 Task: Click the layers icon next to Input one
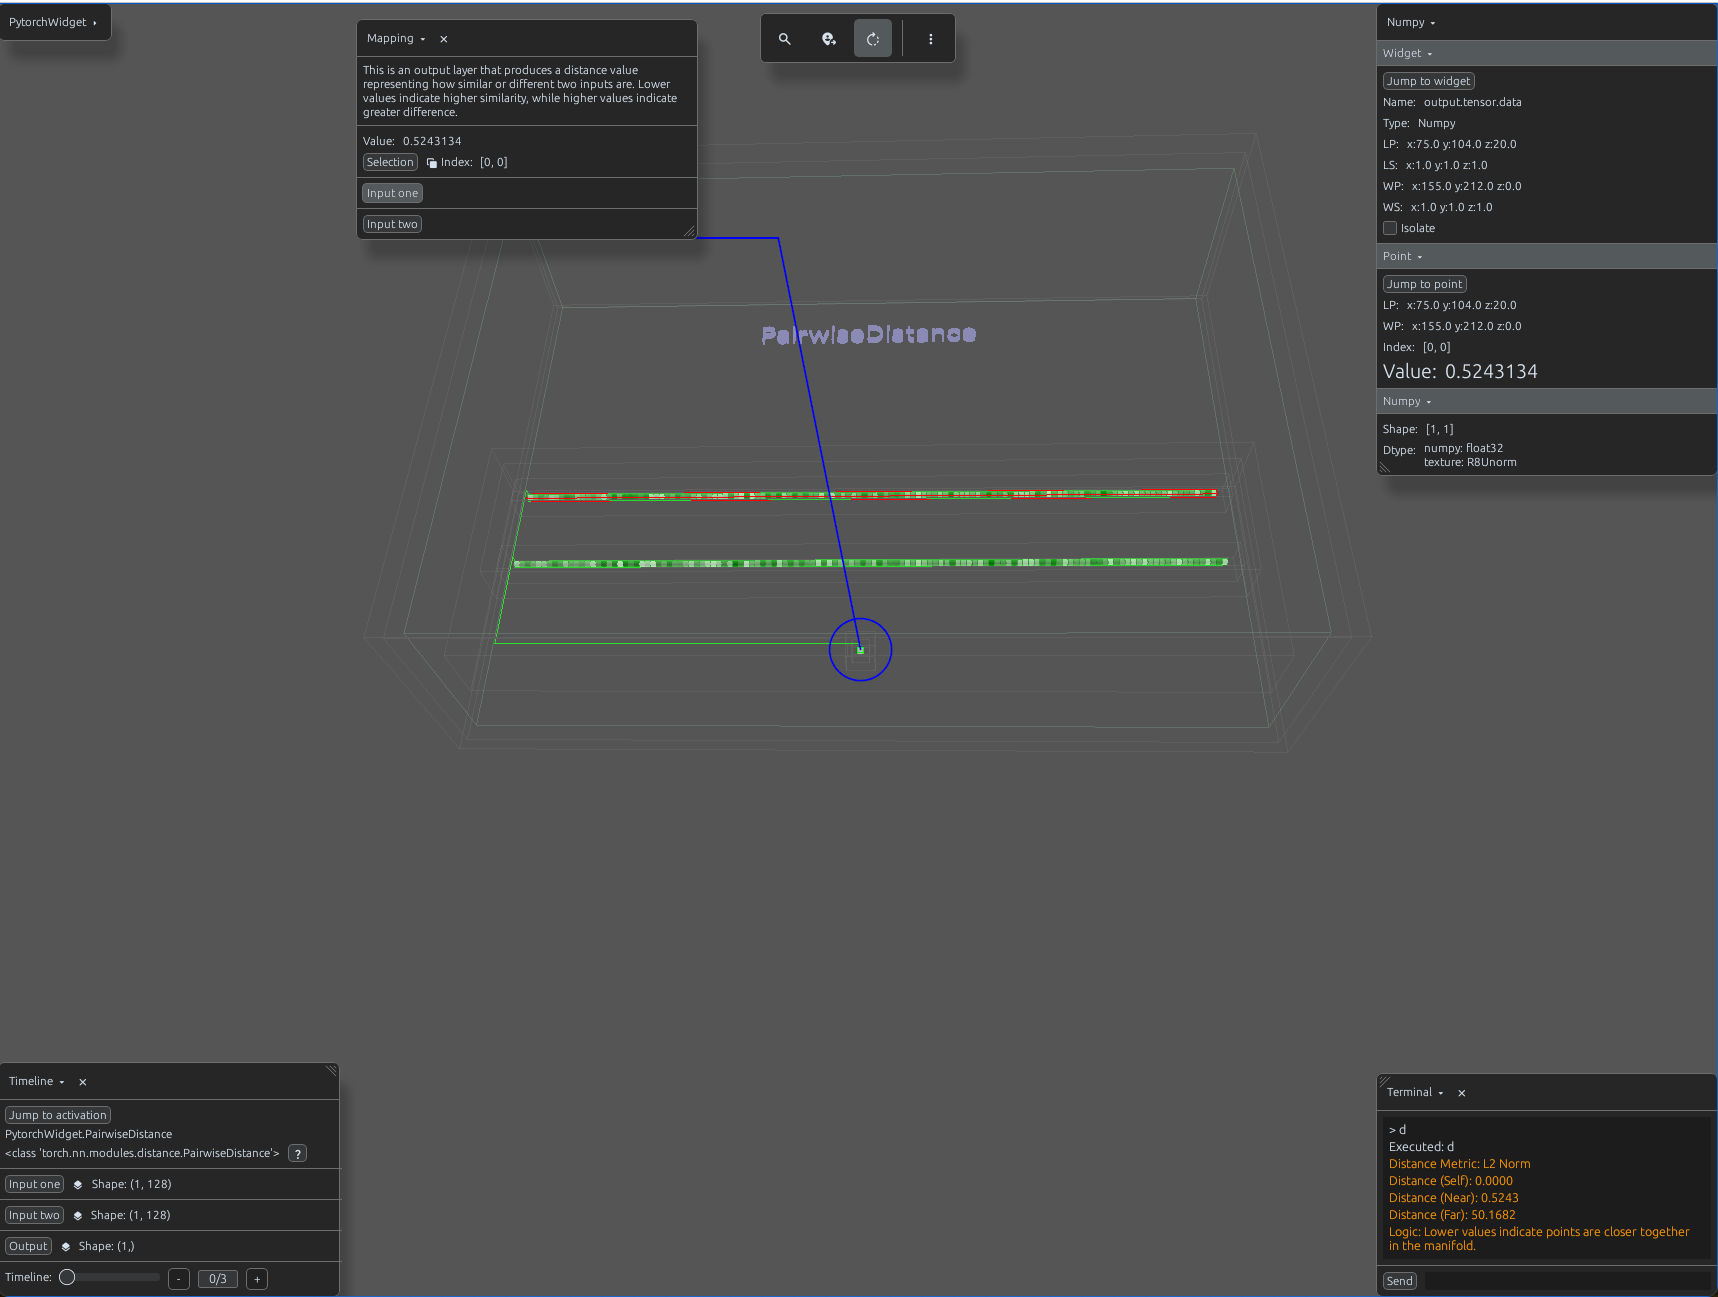pos(78,1184)
